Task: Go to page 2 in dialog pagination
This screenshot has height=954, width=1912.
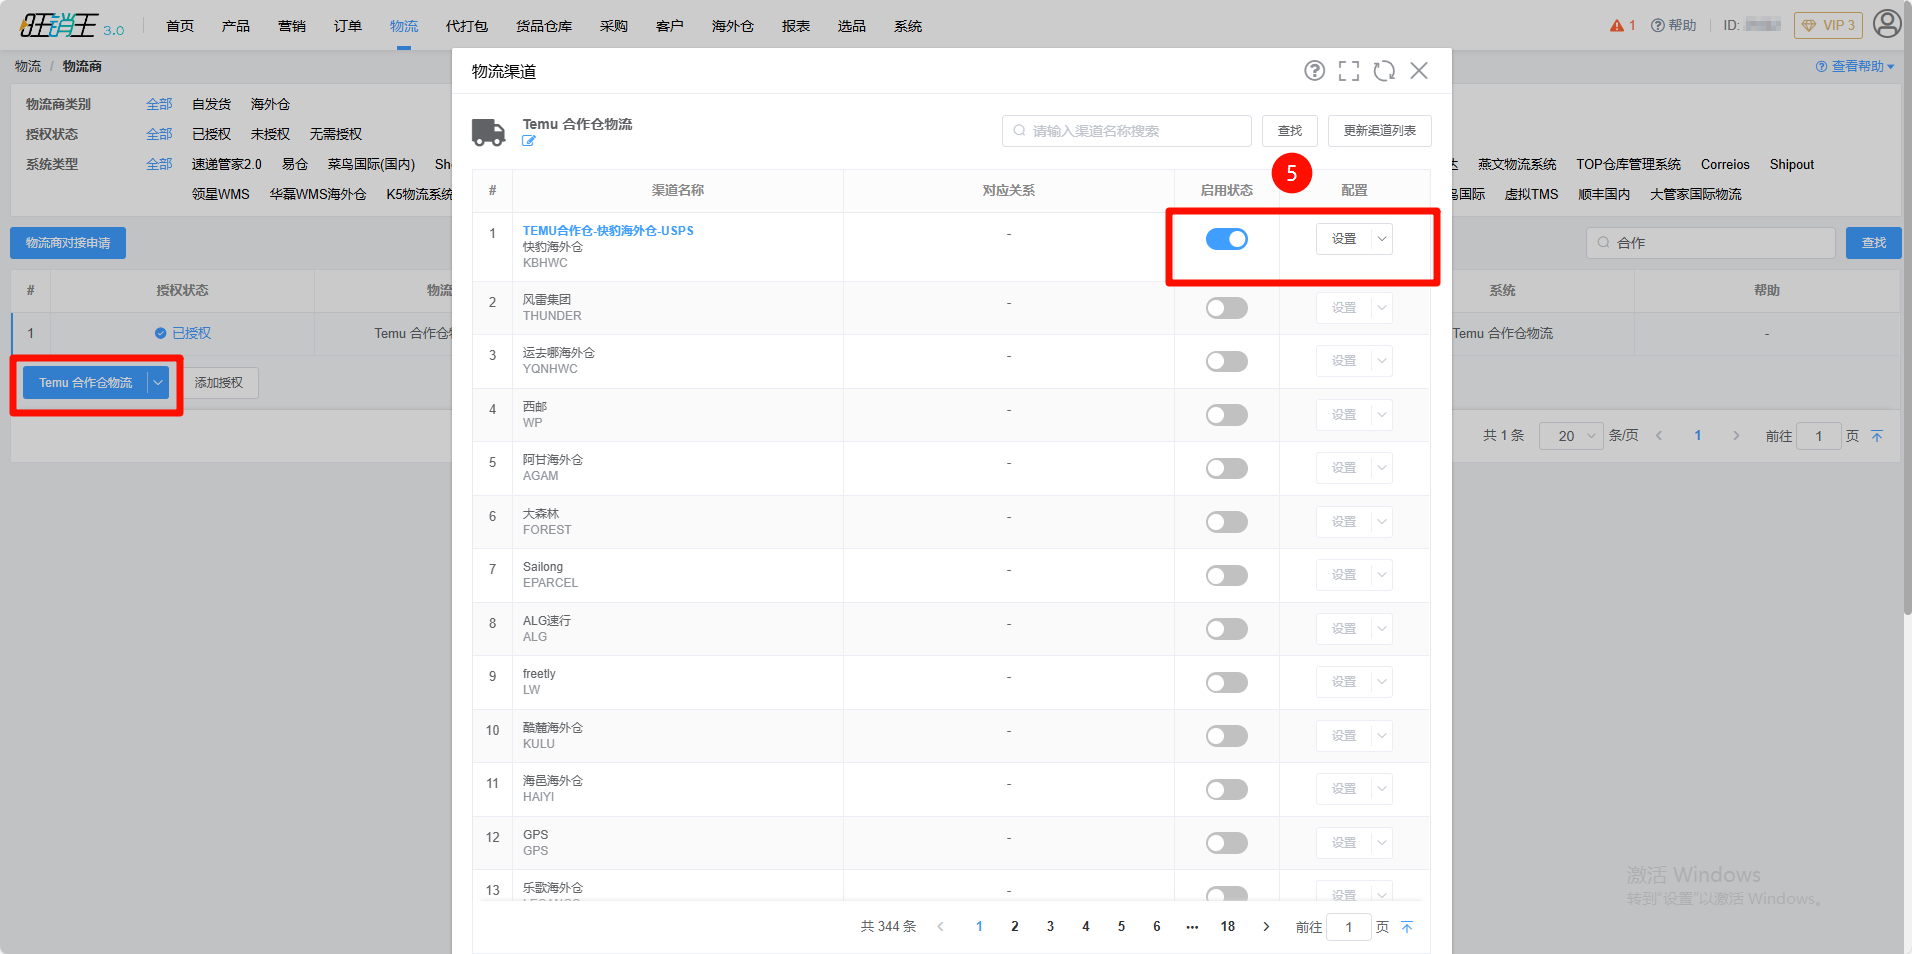Action: 1015,927
